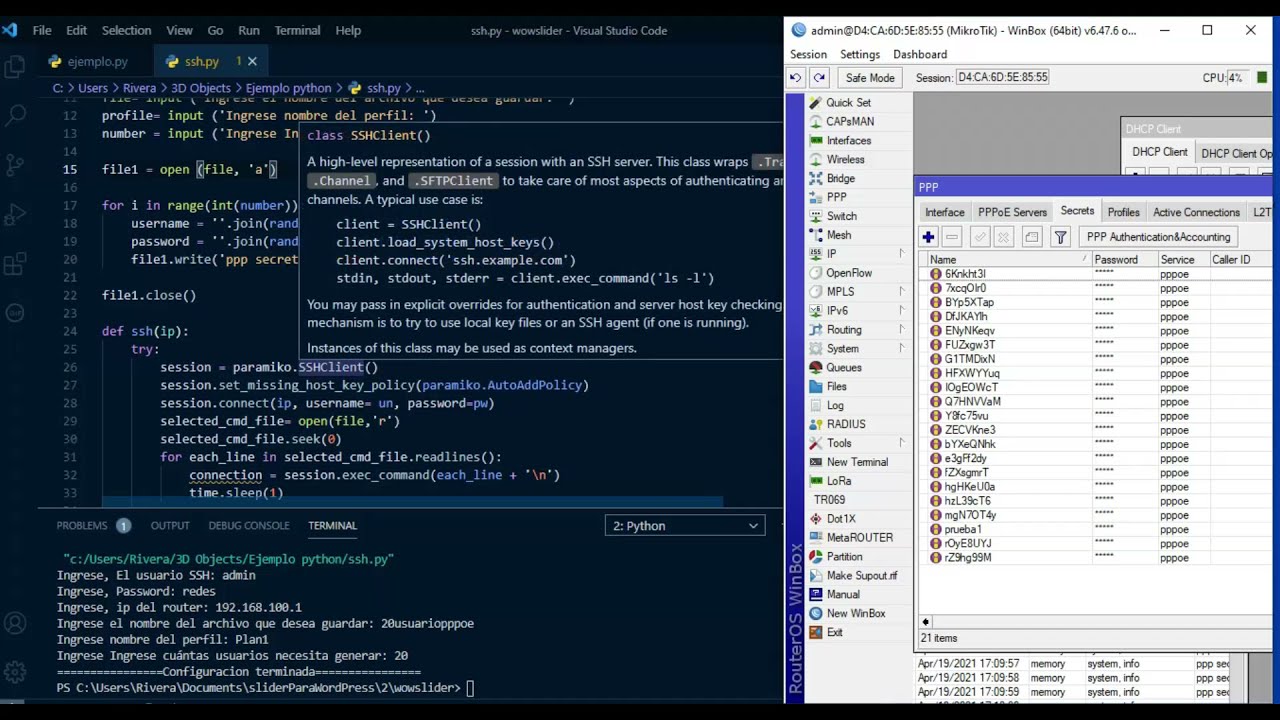
Task: Click the Remove (minus) icon in PPP window
Action: (x=952, y=237)
